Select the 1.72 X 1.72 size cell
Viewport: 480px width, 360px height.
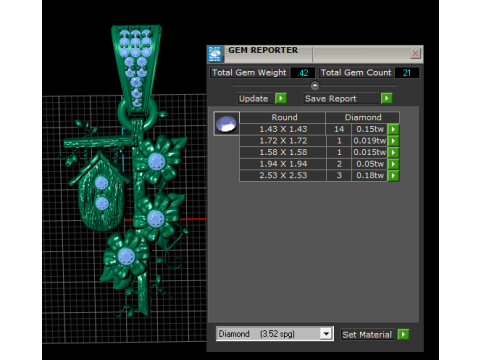pos(283,141)
